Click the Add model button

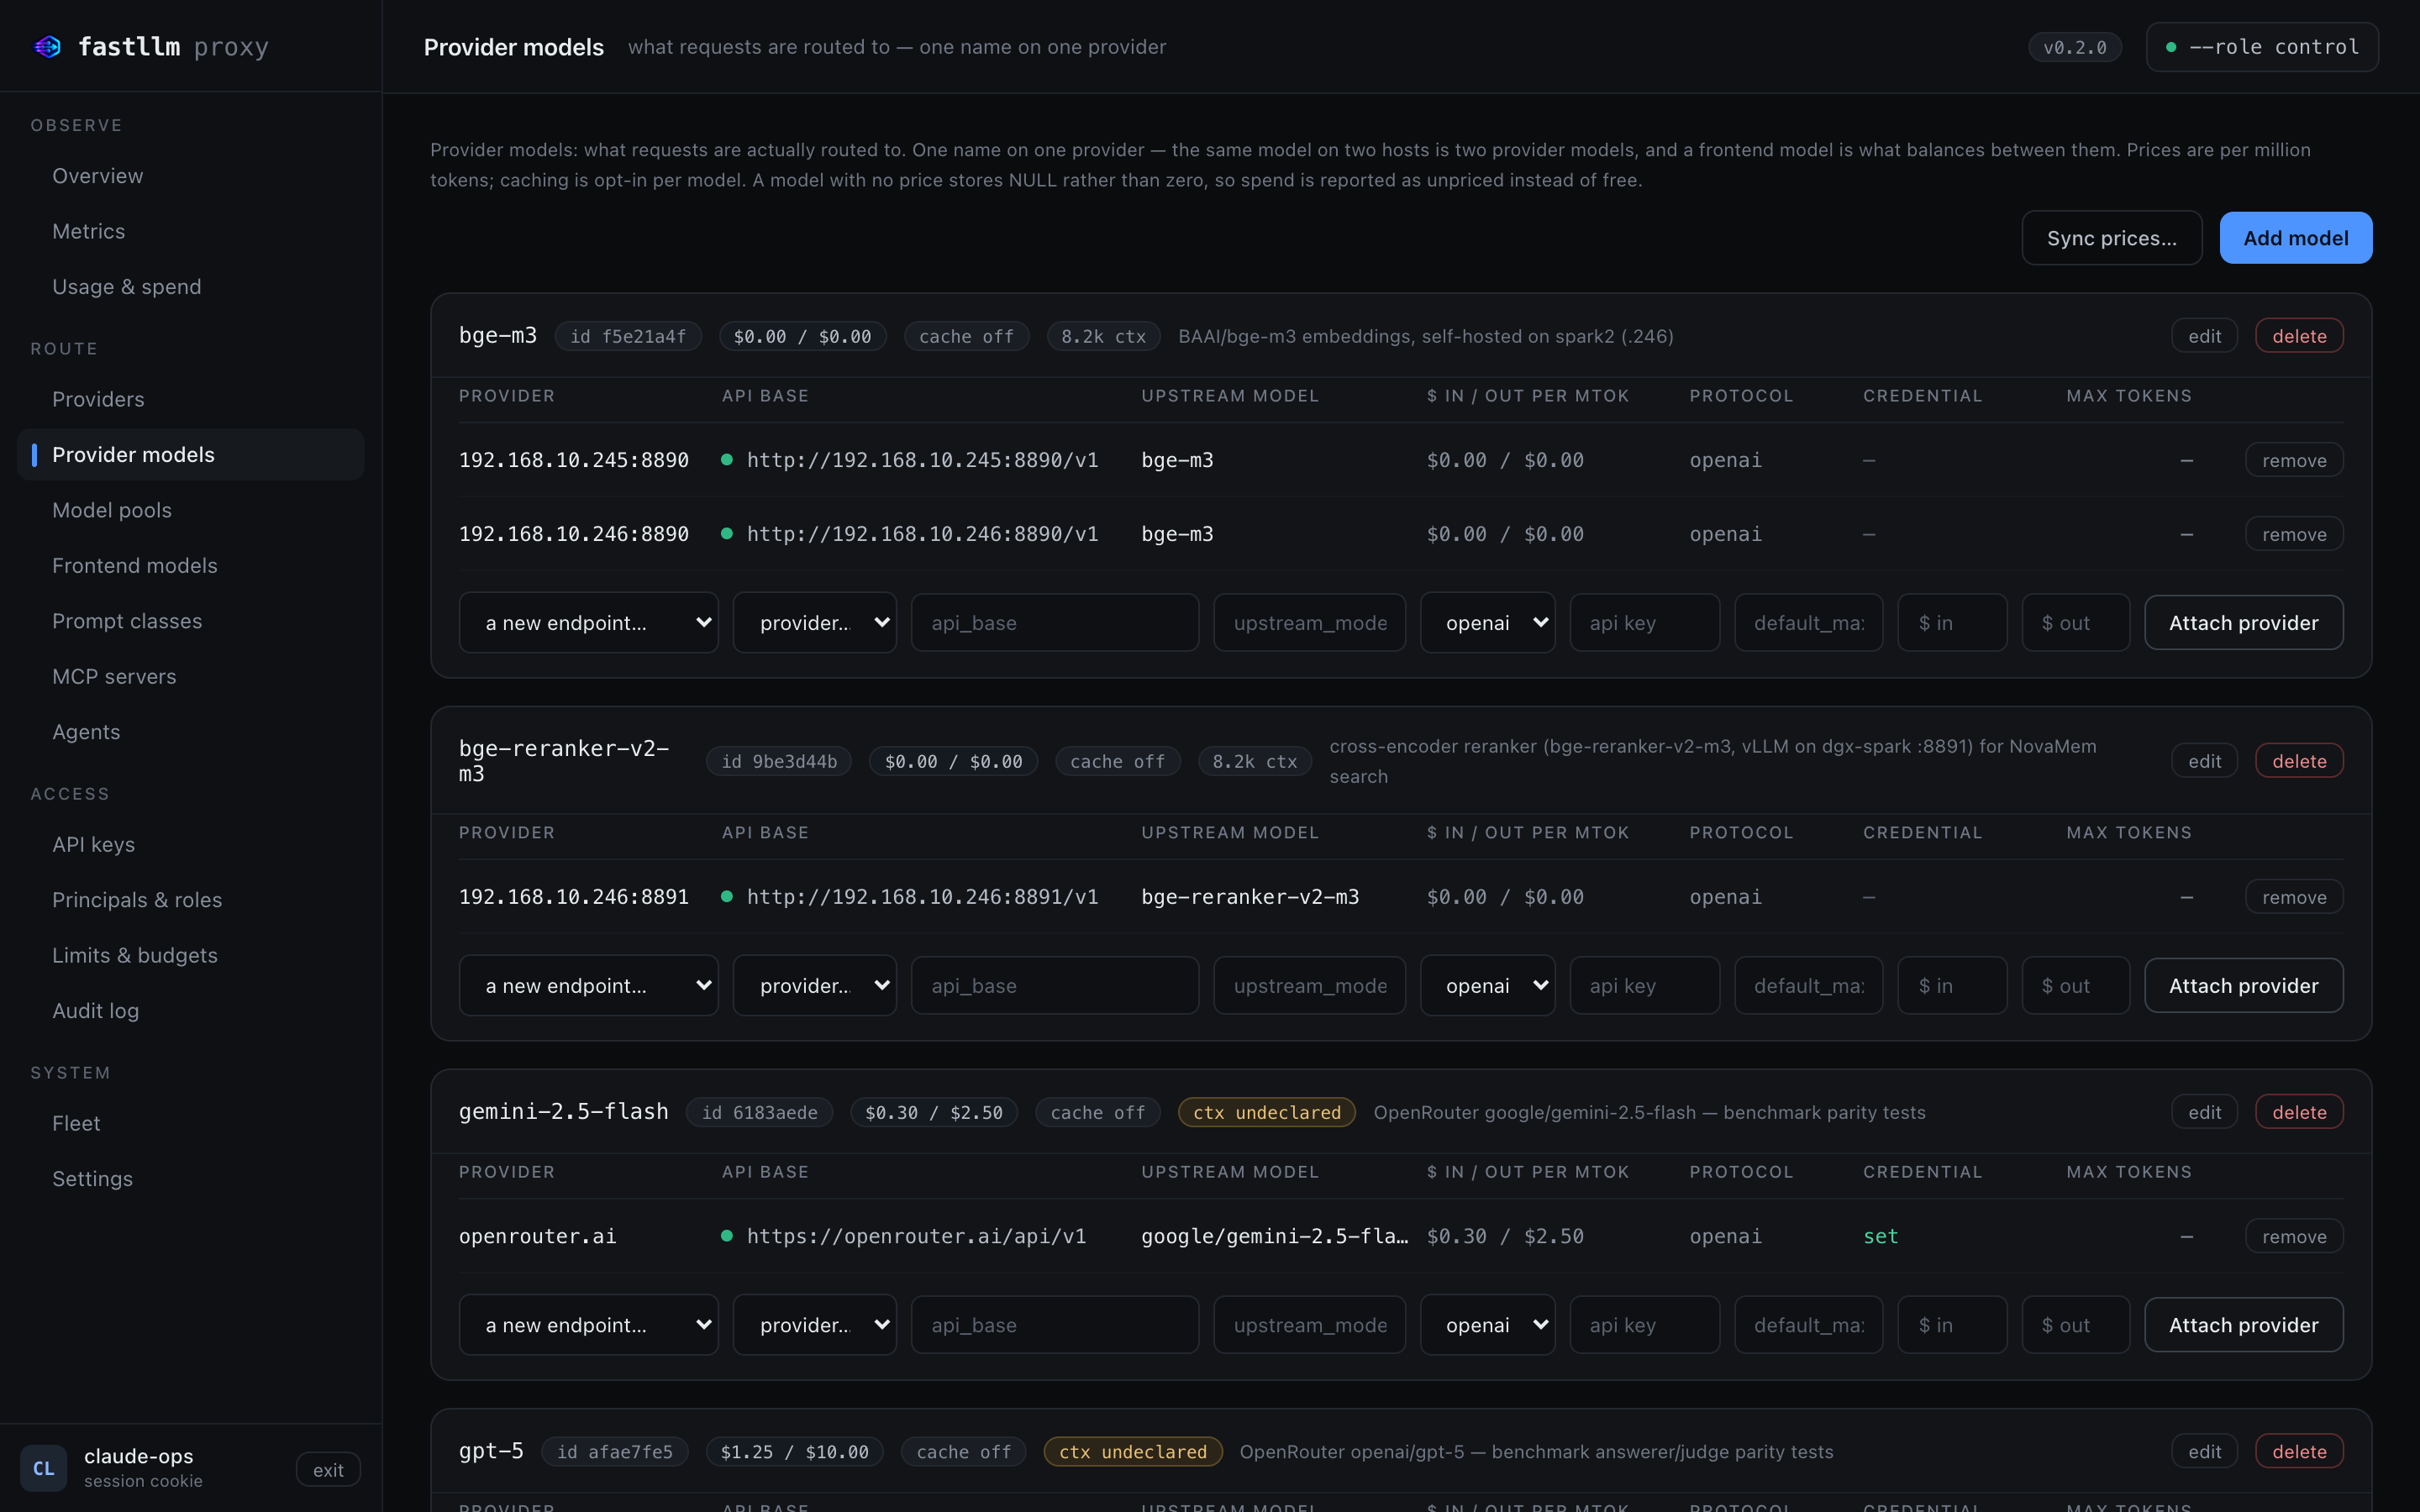click(2295, 238)
